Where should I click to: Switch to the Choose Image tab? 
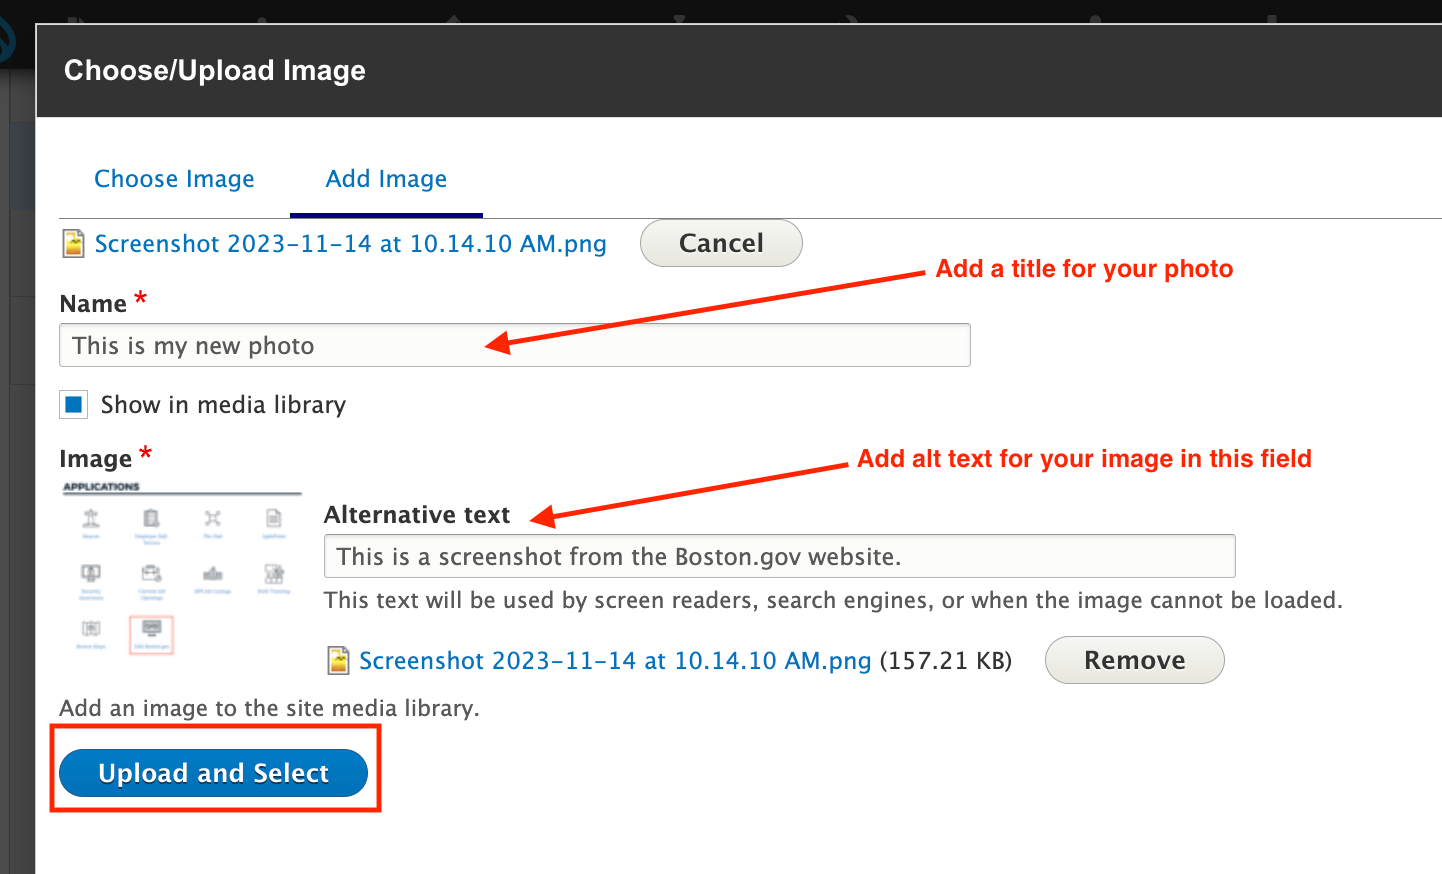tap(174, 179)
